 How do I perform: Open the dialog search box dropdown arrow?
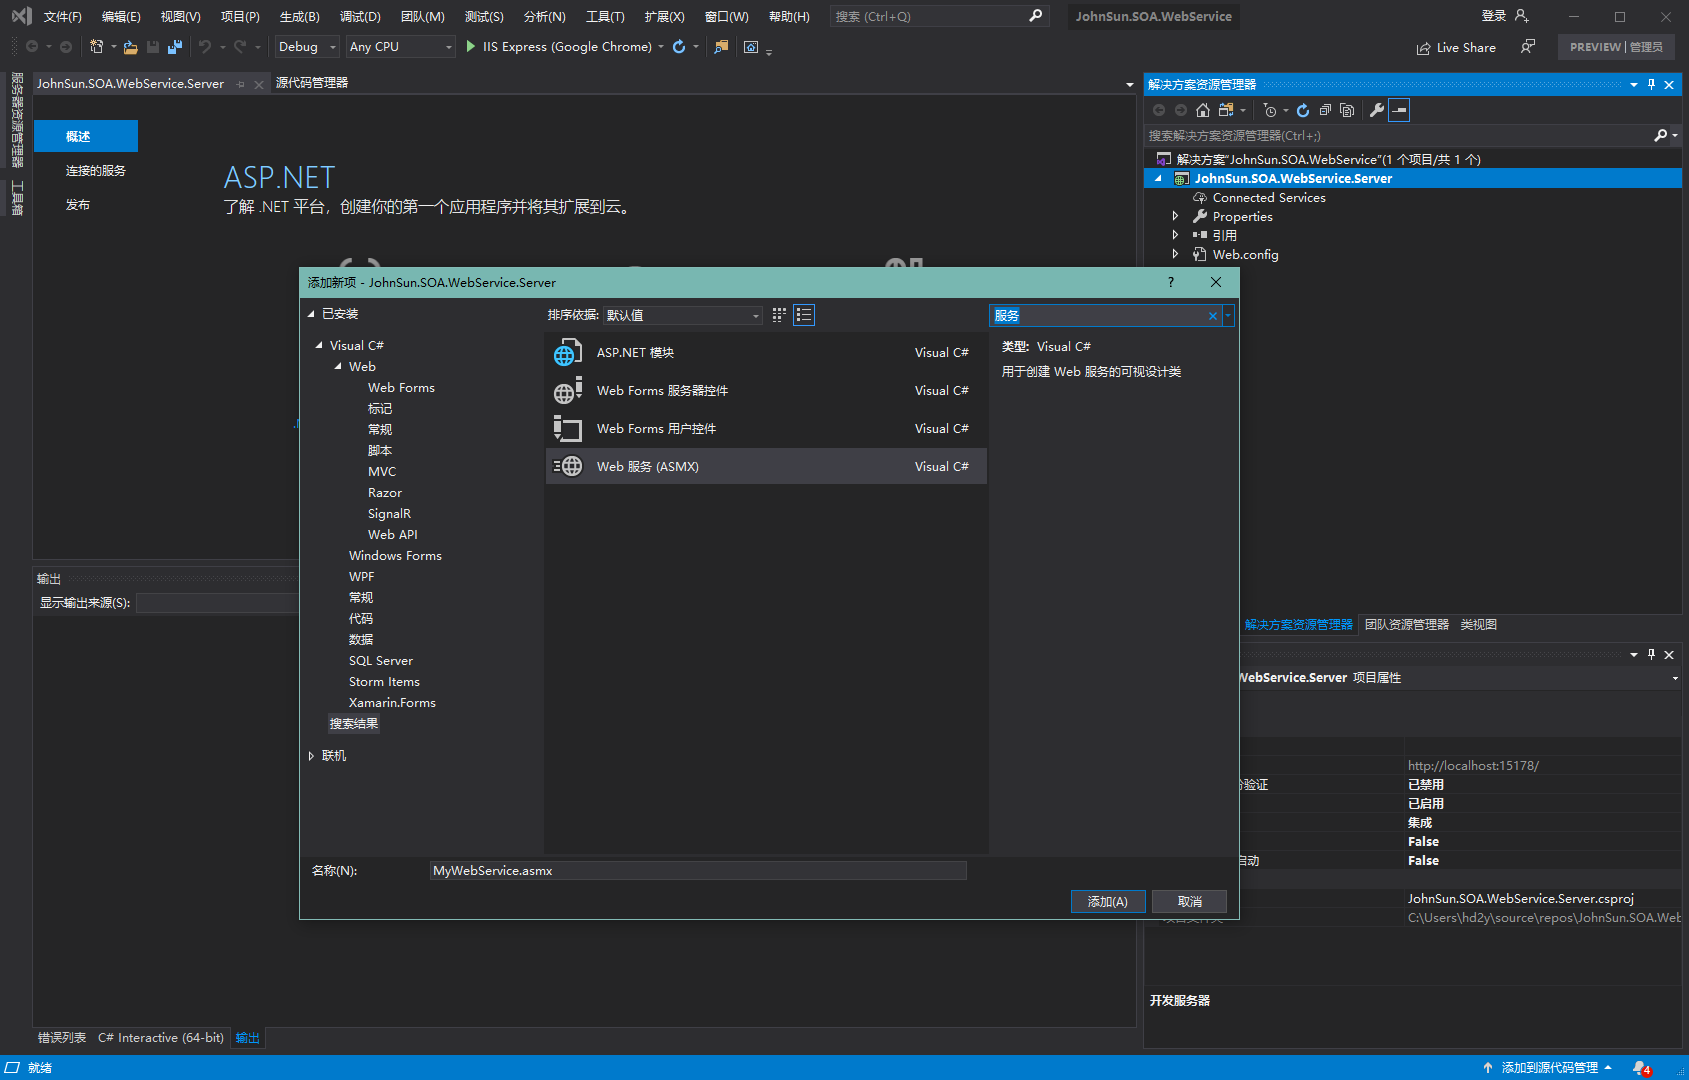point(1228,316)
